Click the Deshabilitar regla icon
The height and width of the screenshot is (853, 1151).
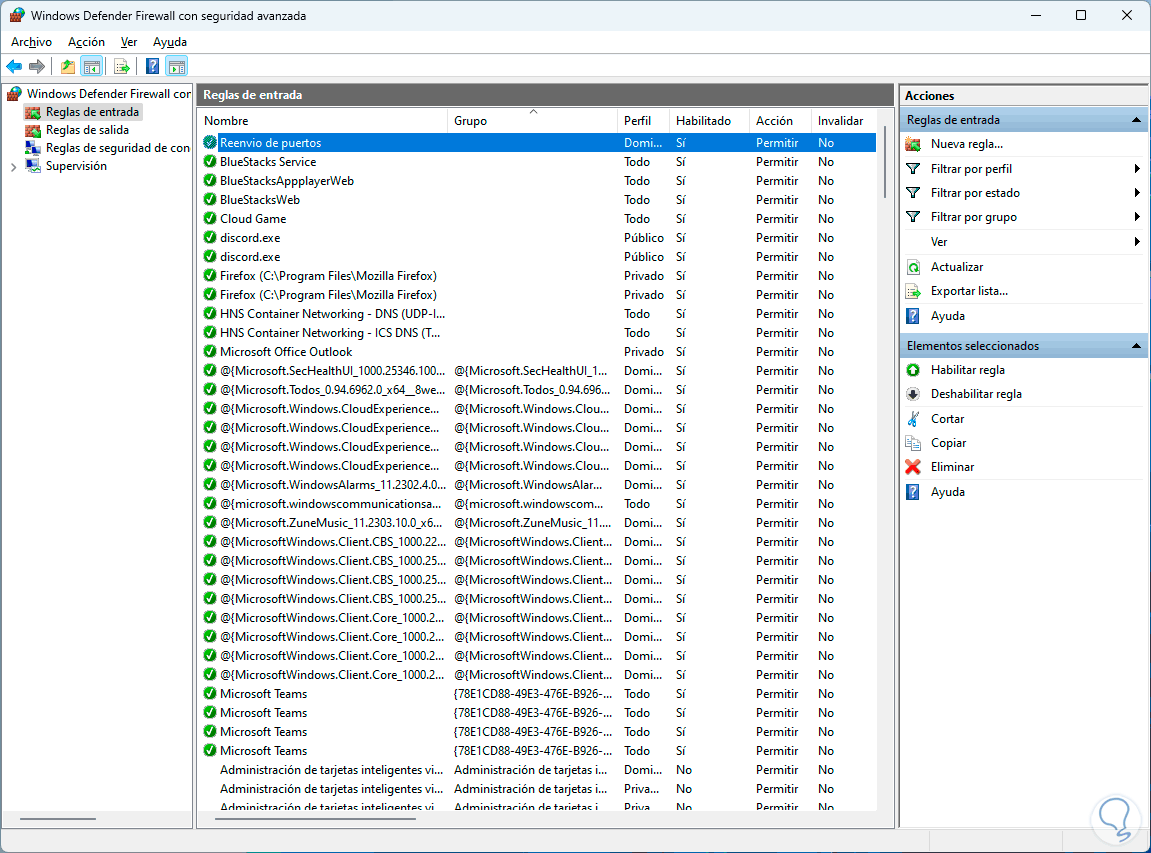pyautogui.click(x=913, y=394)
